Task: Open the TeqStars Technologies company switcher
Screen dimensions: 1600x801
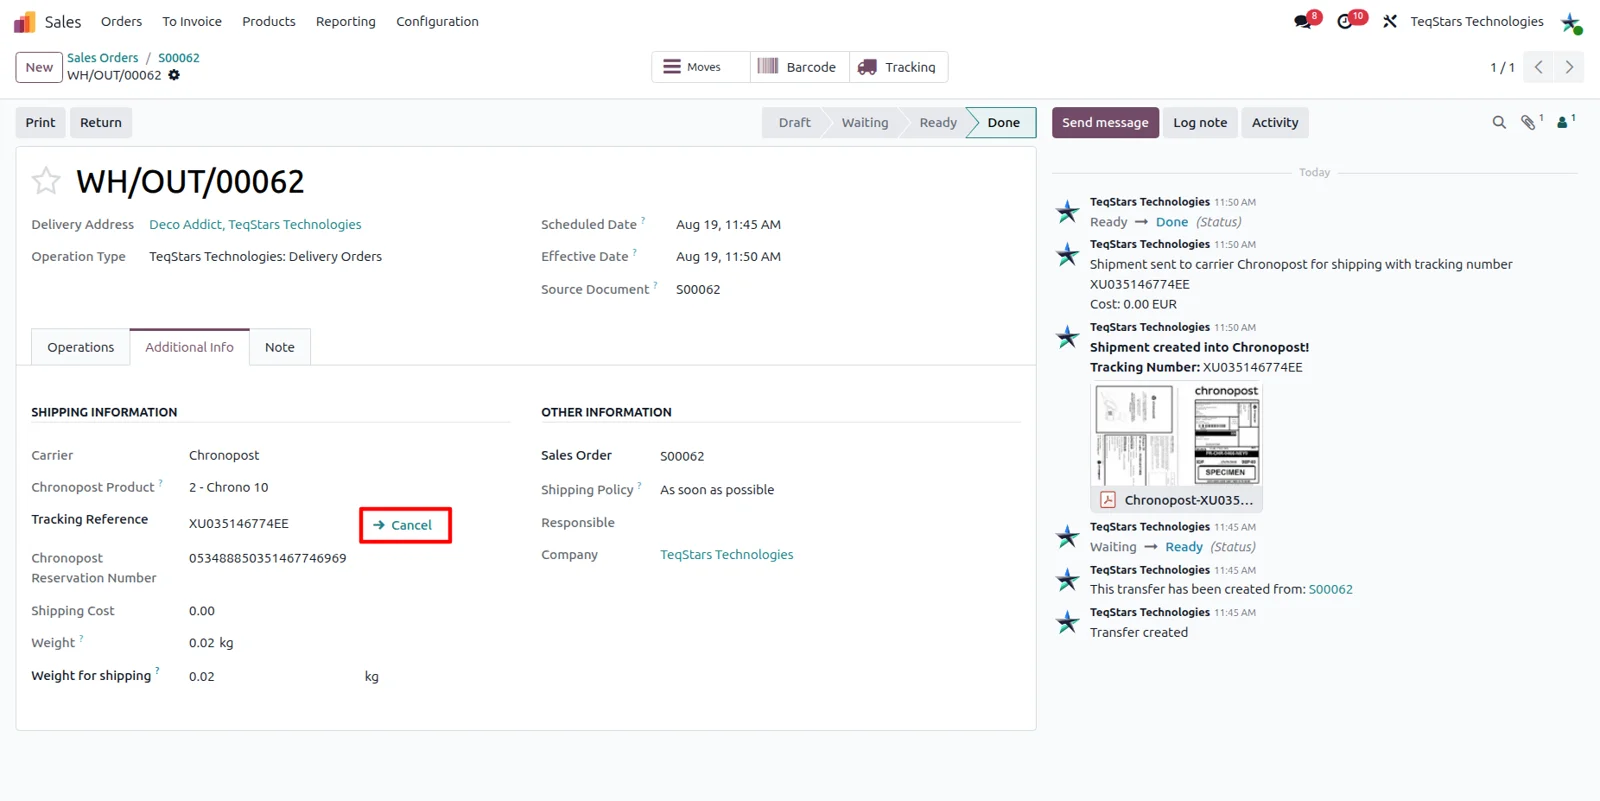Action: pos(1477,21)
